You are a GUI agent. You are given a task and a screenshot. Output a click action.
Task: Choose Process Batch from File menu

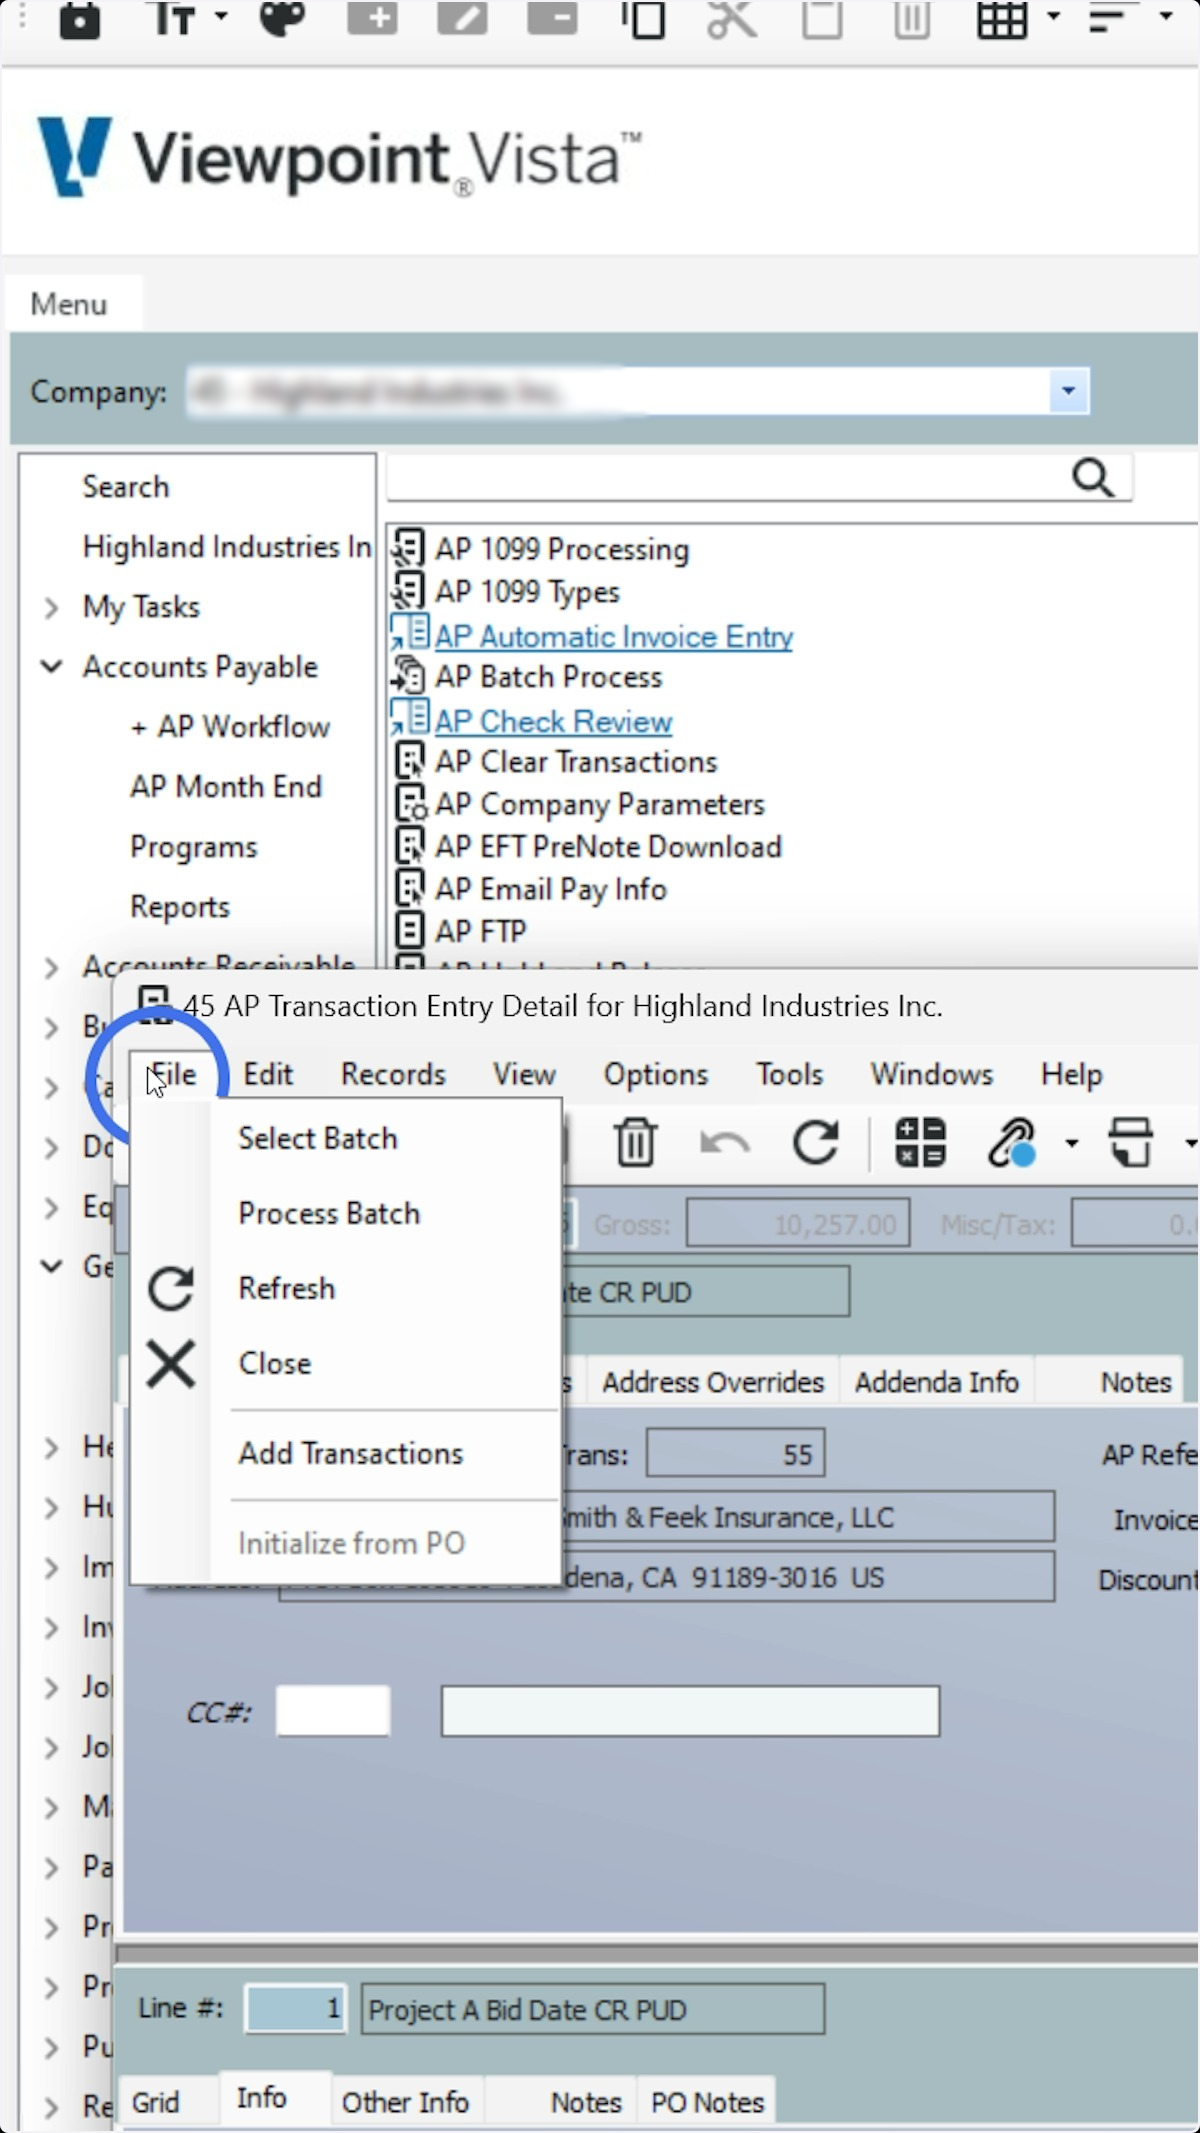pyautogui.click(x=345, y=1213)
